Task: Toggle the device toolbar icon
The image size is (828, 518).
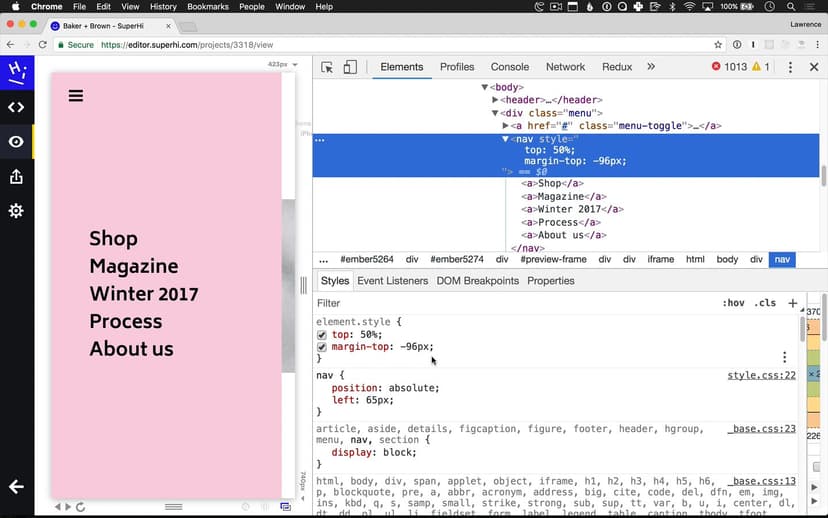Action: (350, 67)
